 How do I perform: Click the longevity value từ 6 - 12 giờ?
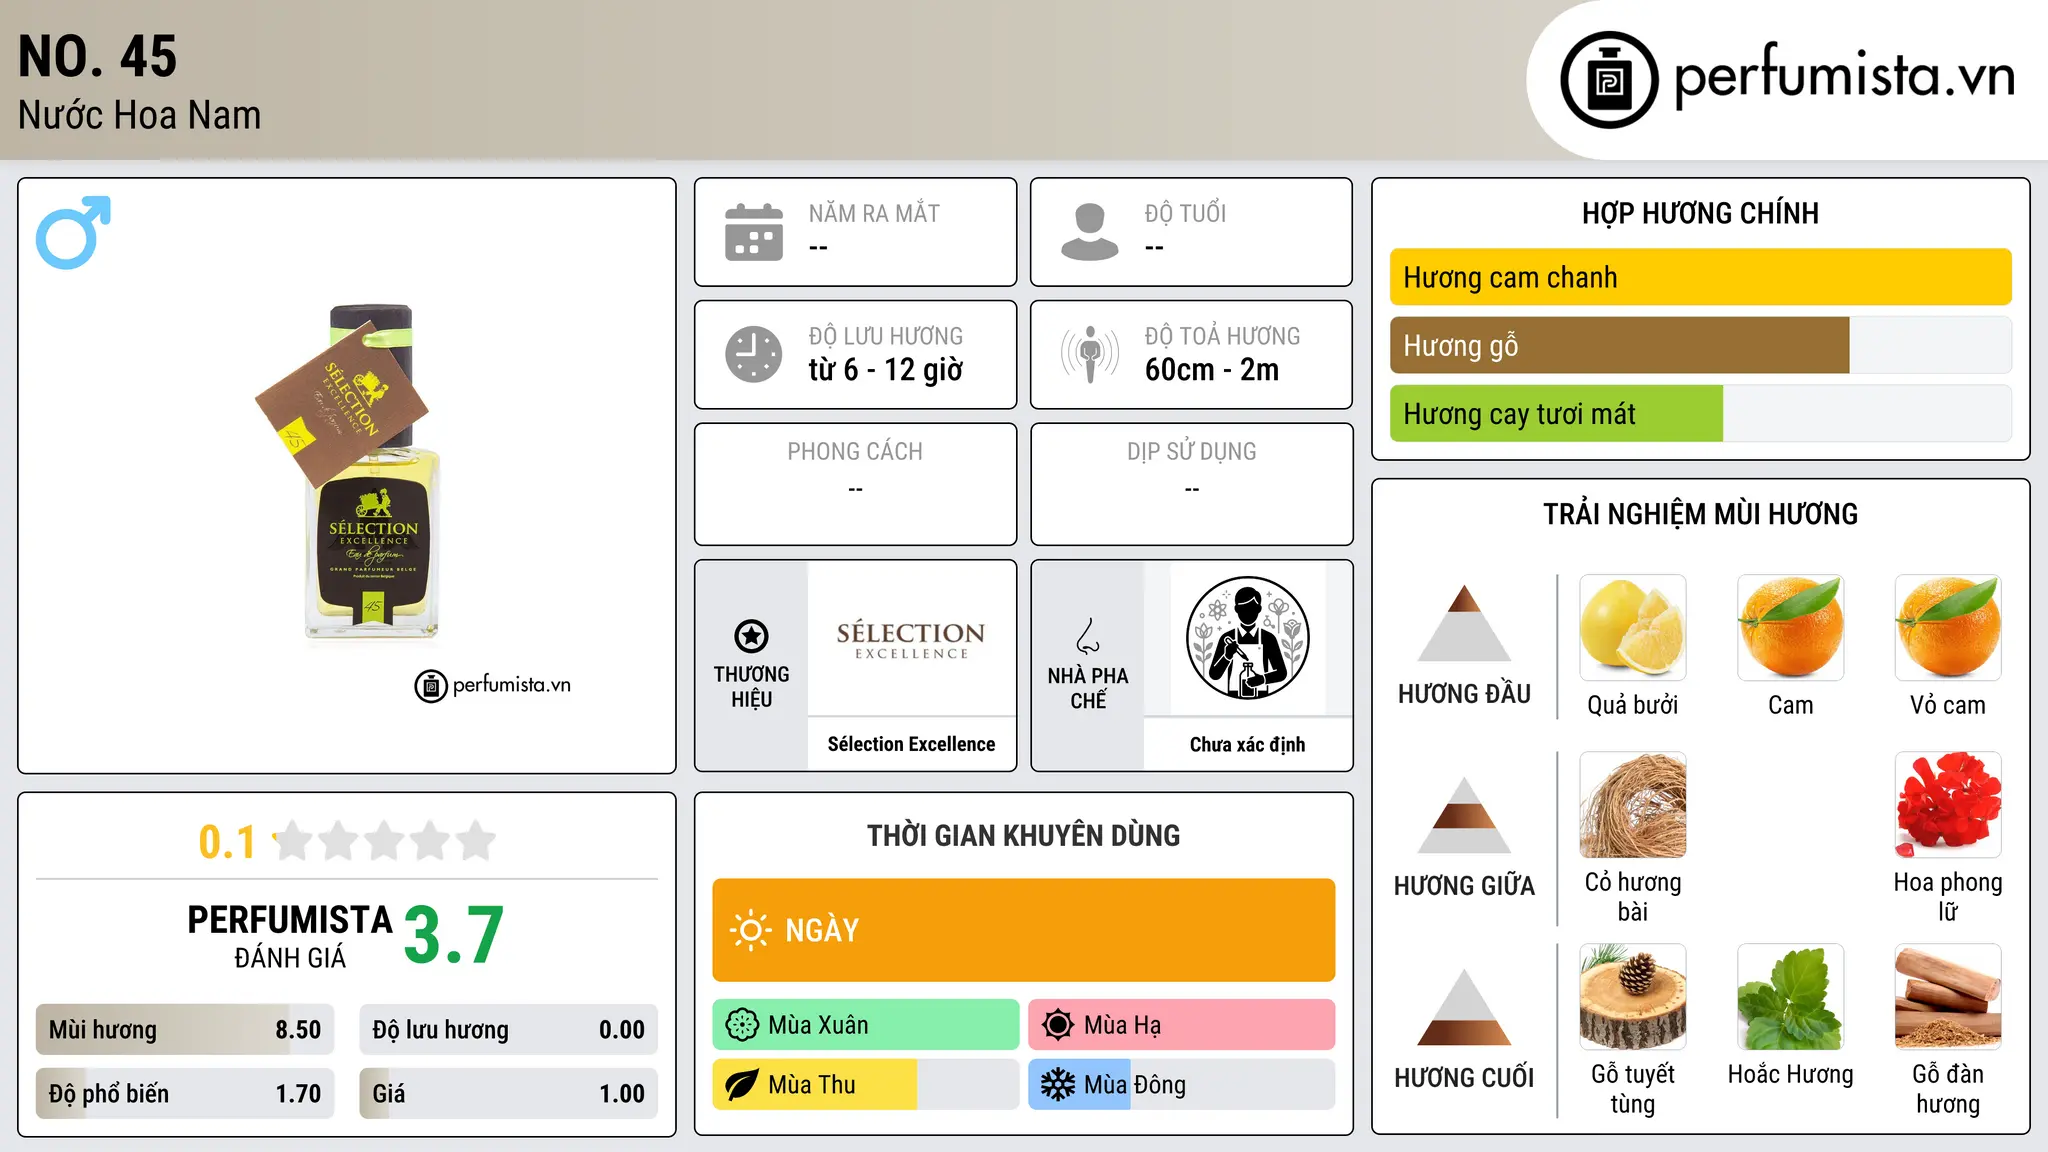[x=885, y=370]
